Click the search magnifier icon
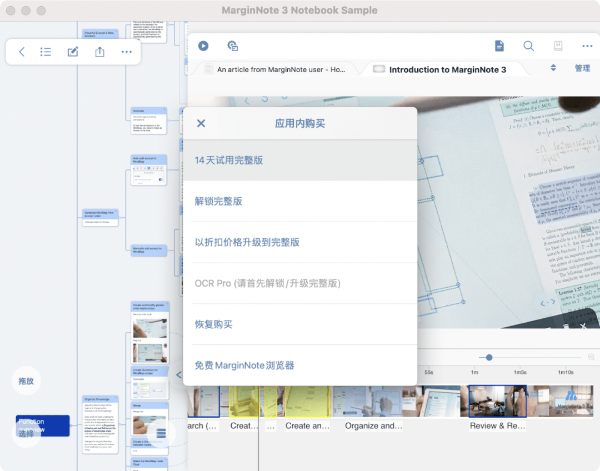The image size is (600, 471). [x=528, y=46]
